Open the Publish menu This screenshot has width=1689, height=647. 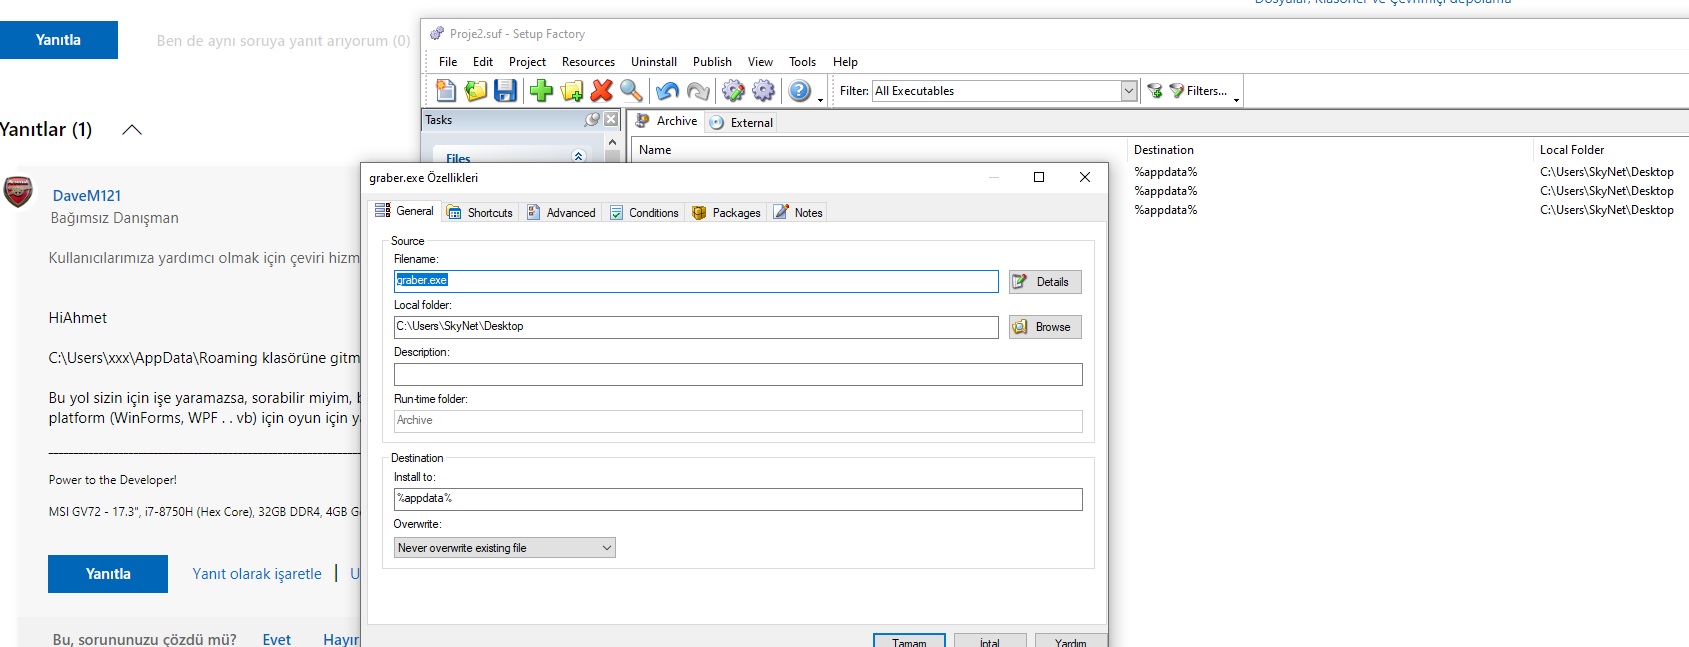point(712,62)
